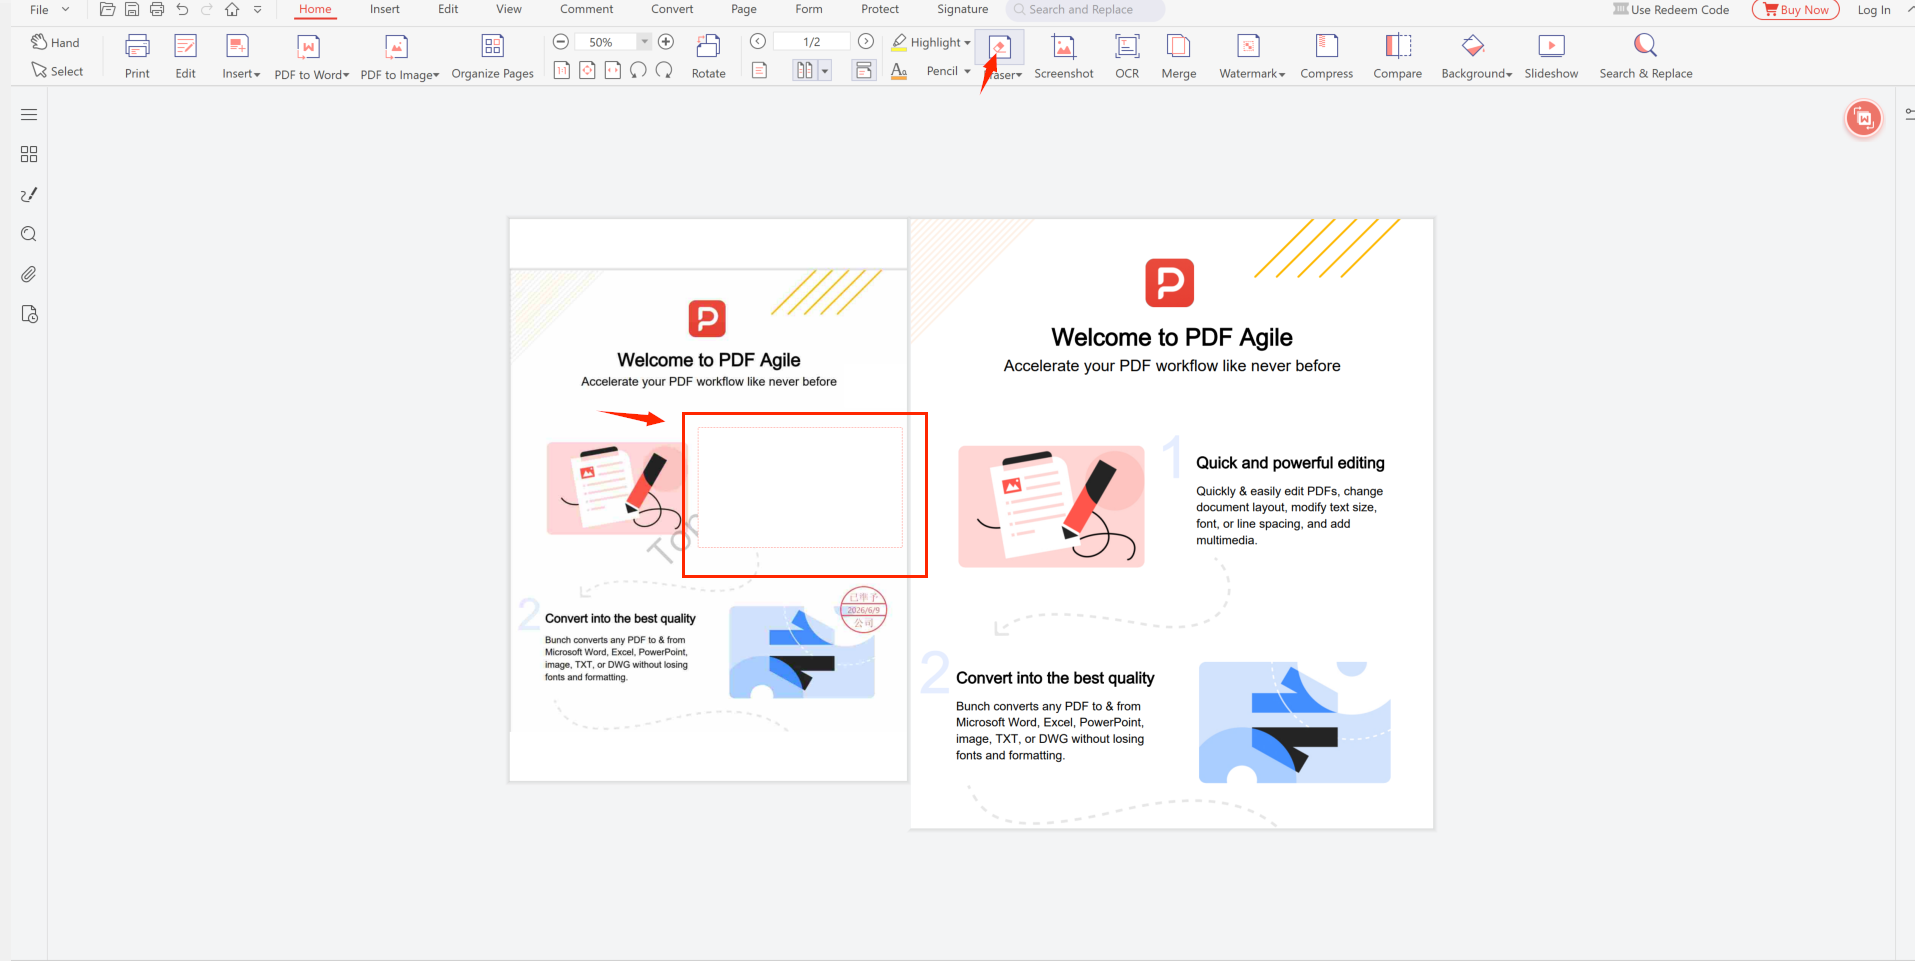Click the Buy Now button
Image resolution: width=1915 pixels, height=961 pixels.
1796,10
